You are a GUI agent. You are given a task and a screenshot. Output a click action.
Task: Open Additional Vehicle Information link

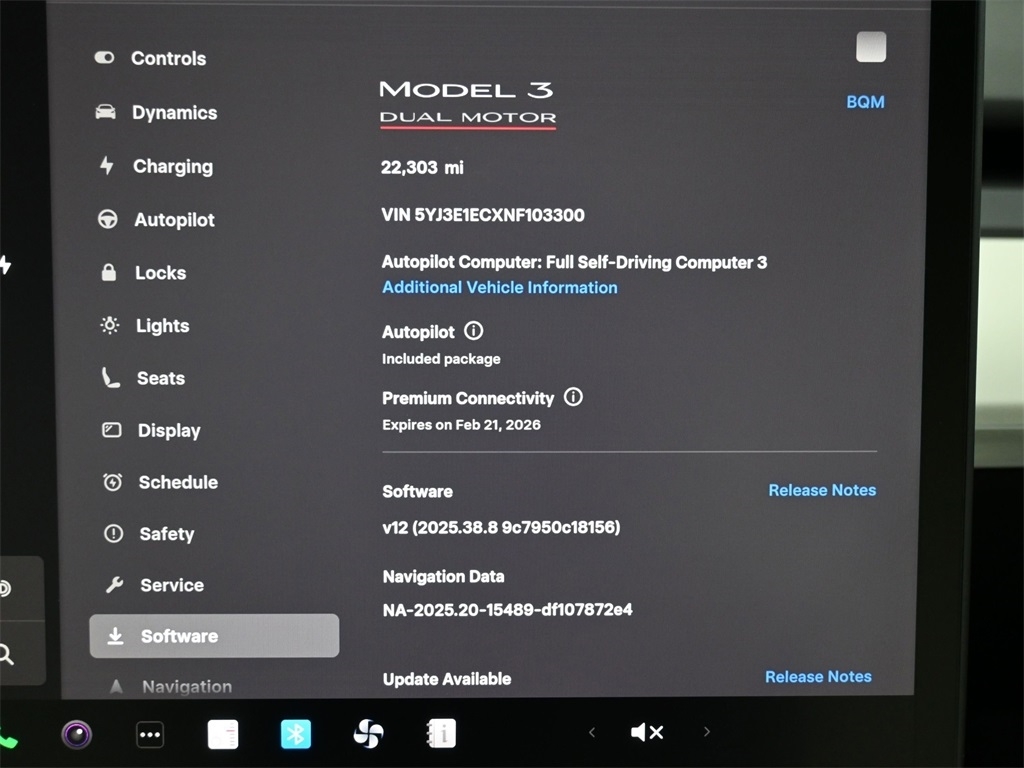pos(499,288)
